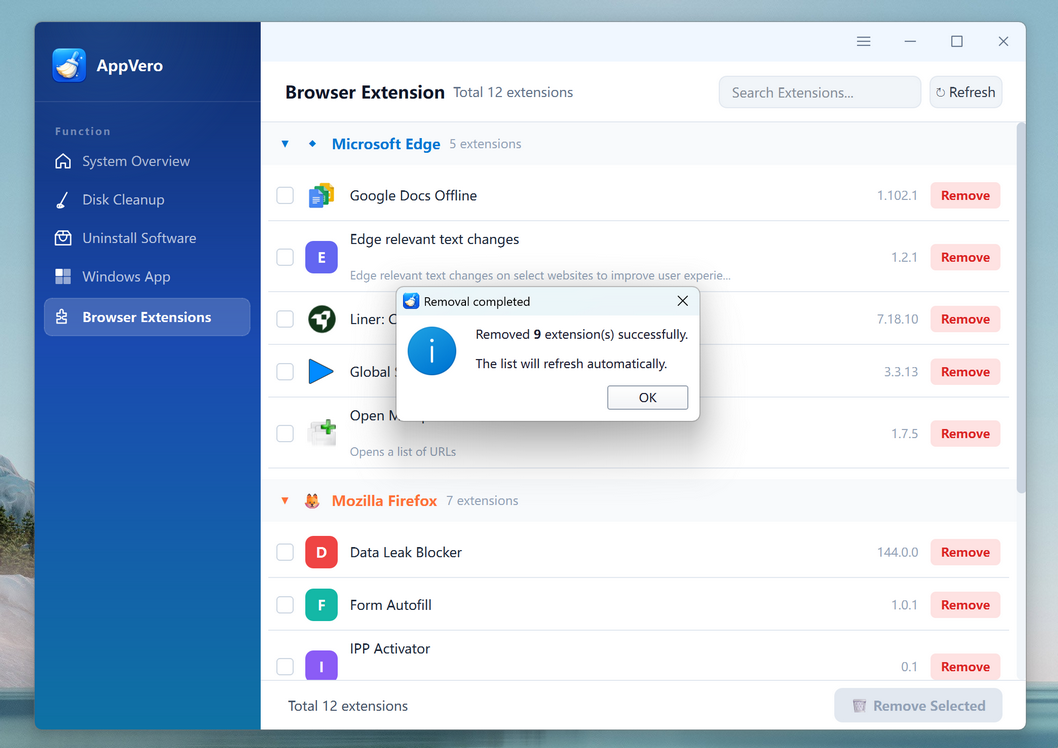Remove the extension with version 1.7.5

pyautogui.click(x=966, y=434)
